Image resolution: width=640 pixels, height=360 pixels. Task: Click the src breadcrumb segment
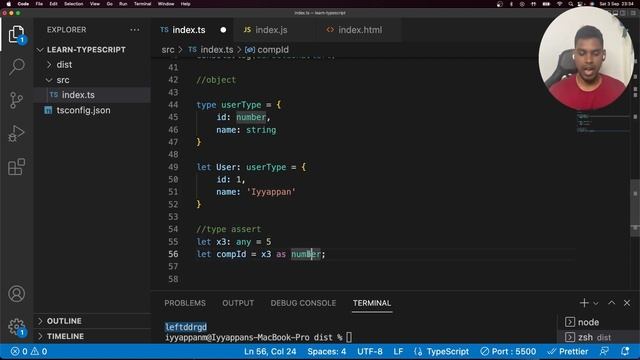[x=168, y=50]
